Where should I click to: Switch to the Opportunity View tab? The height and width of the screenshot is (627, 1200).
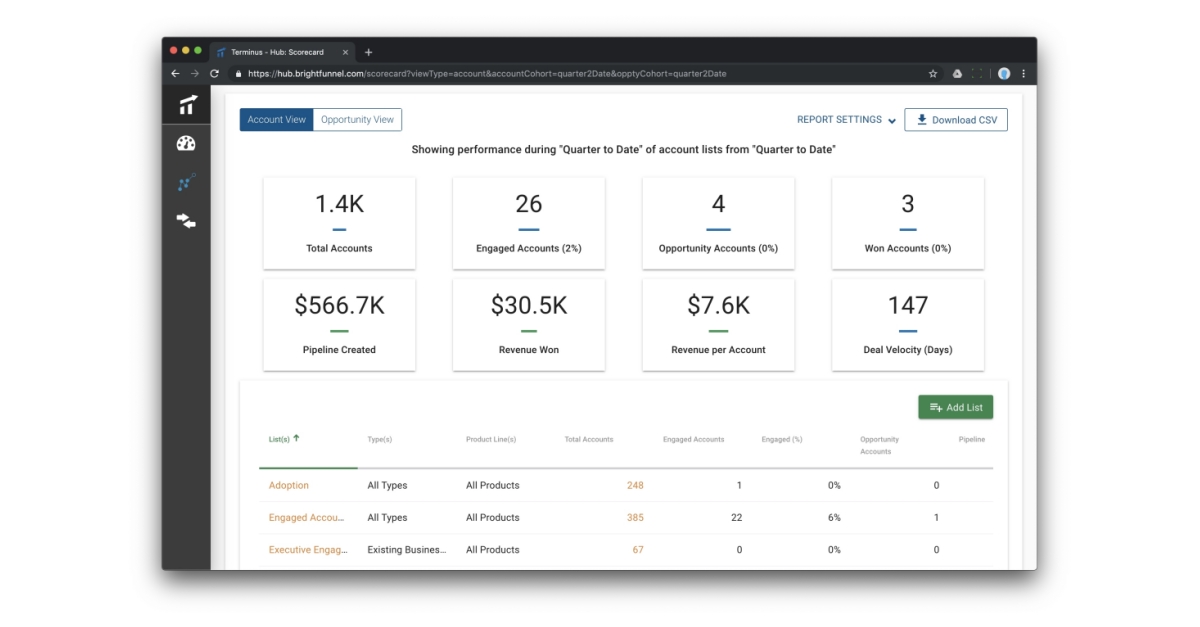pyautogui.click(x=358, y=119)
